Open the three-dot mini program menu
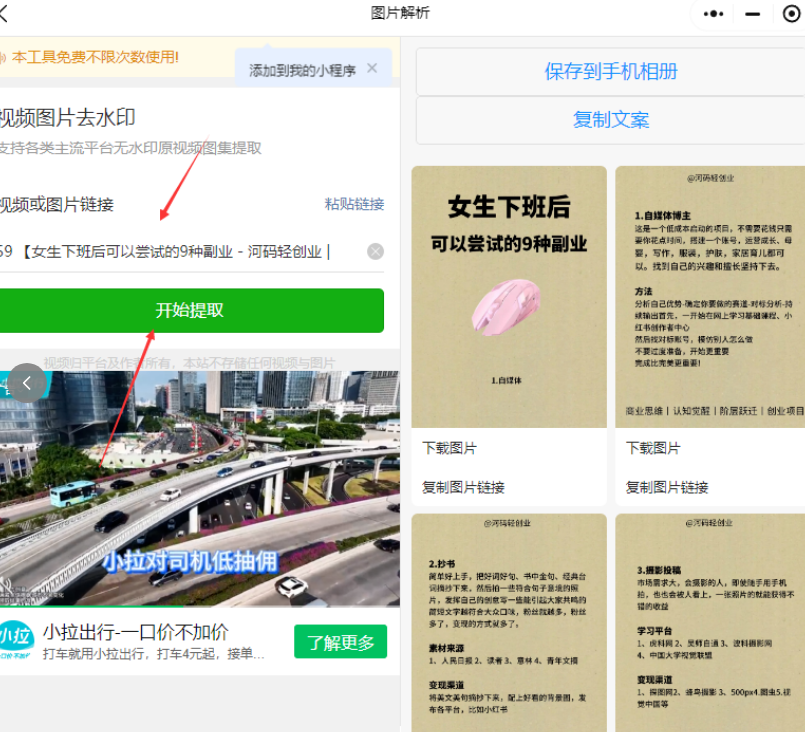Image resolution: width=805 pixels, height=732 pixels. click(x=713, y=14)
